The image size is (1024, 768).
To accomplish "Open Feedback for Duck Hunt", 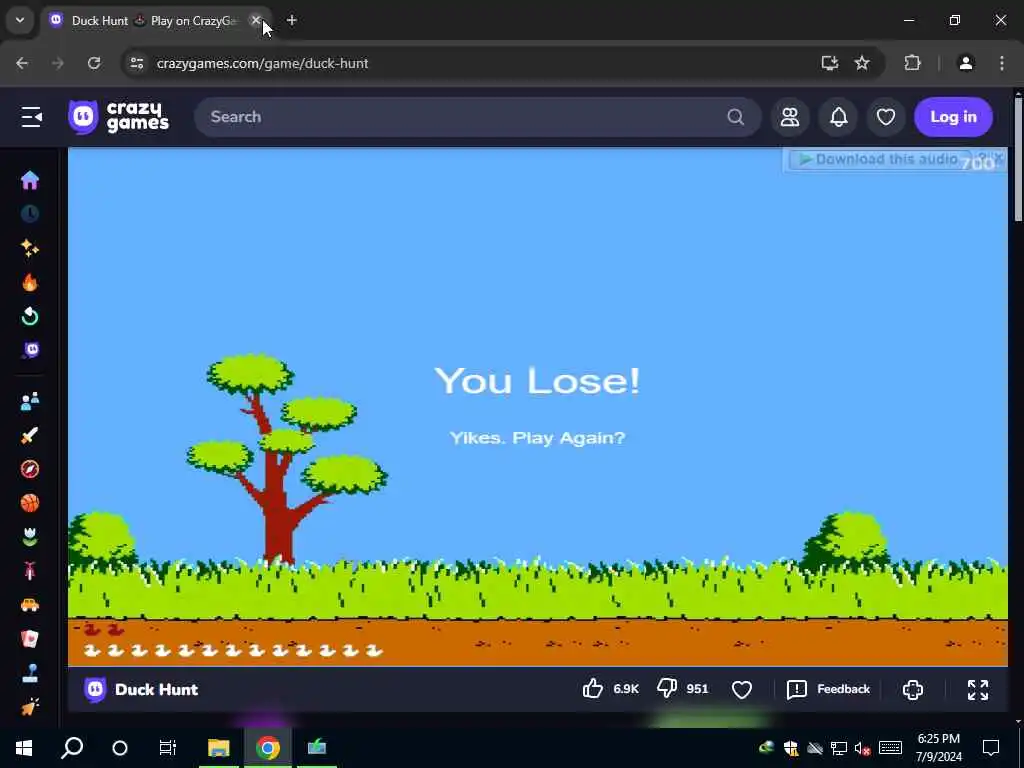I will click(829, 689).
